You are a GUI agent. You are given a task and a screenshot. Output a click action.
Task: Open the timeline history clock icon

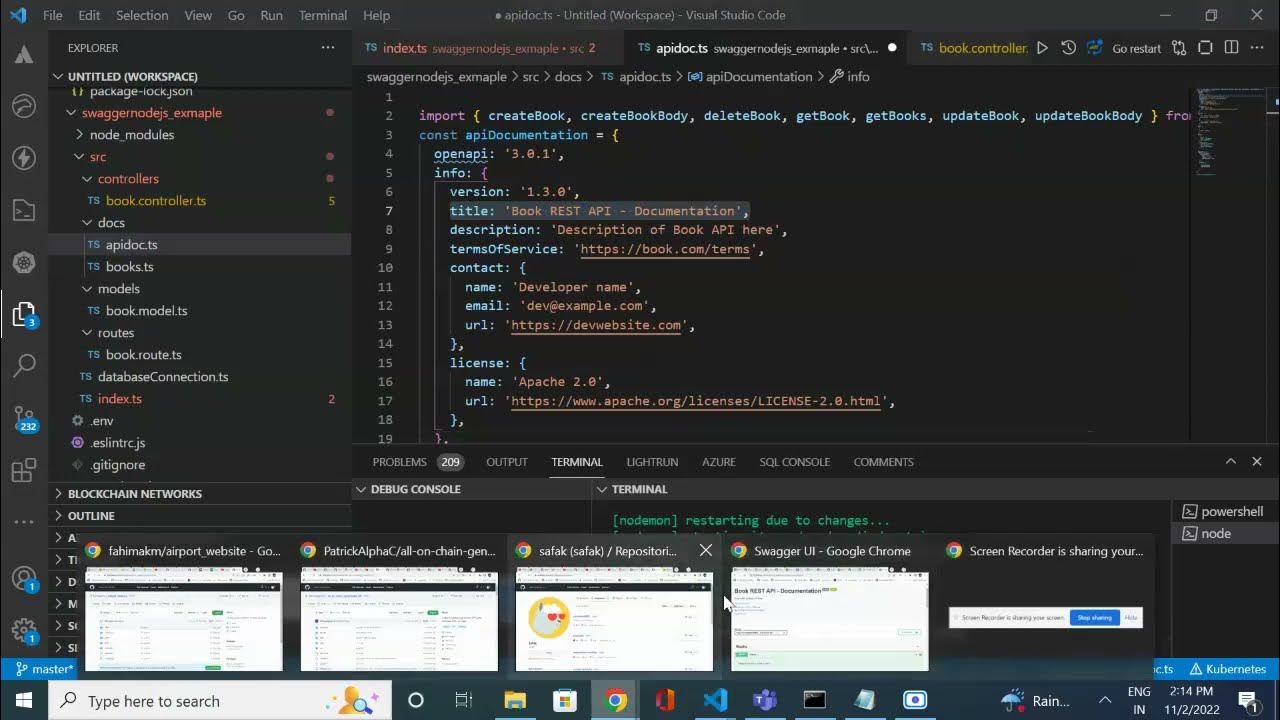pyautogui.click(x=1068, y=48)
